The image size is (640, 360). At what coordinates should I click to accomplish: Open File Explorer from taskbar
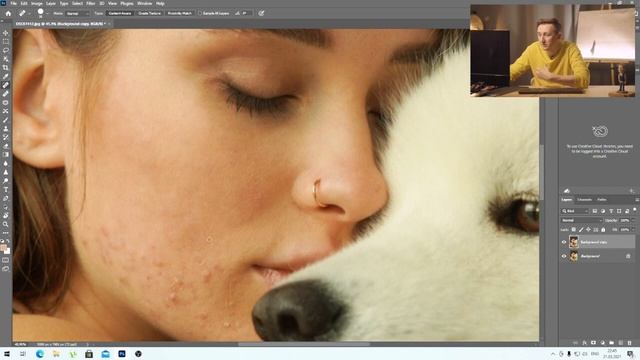(56, 354)
